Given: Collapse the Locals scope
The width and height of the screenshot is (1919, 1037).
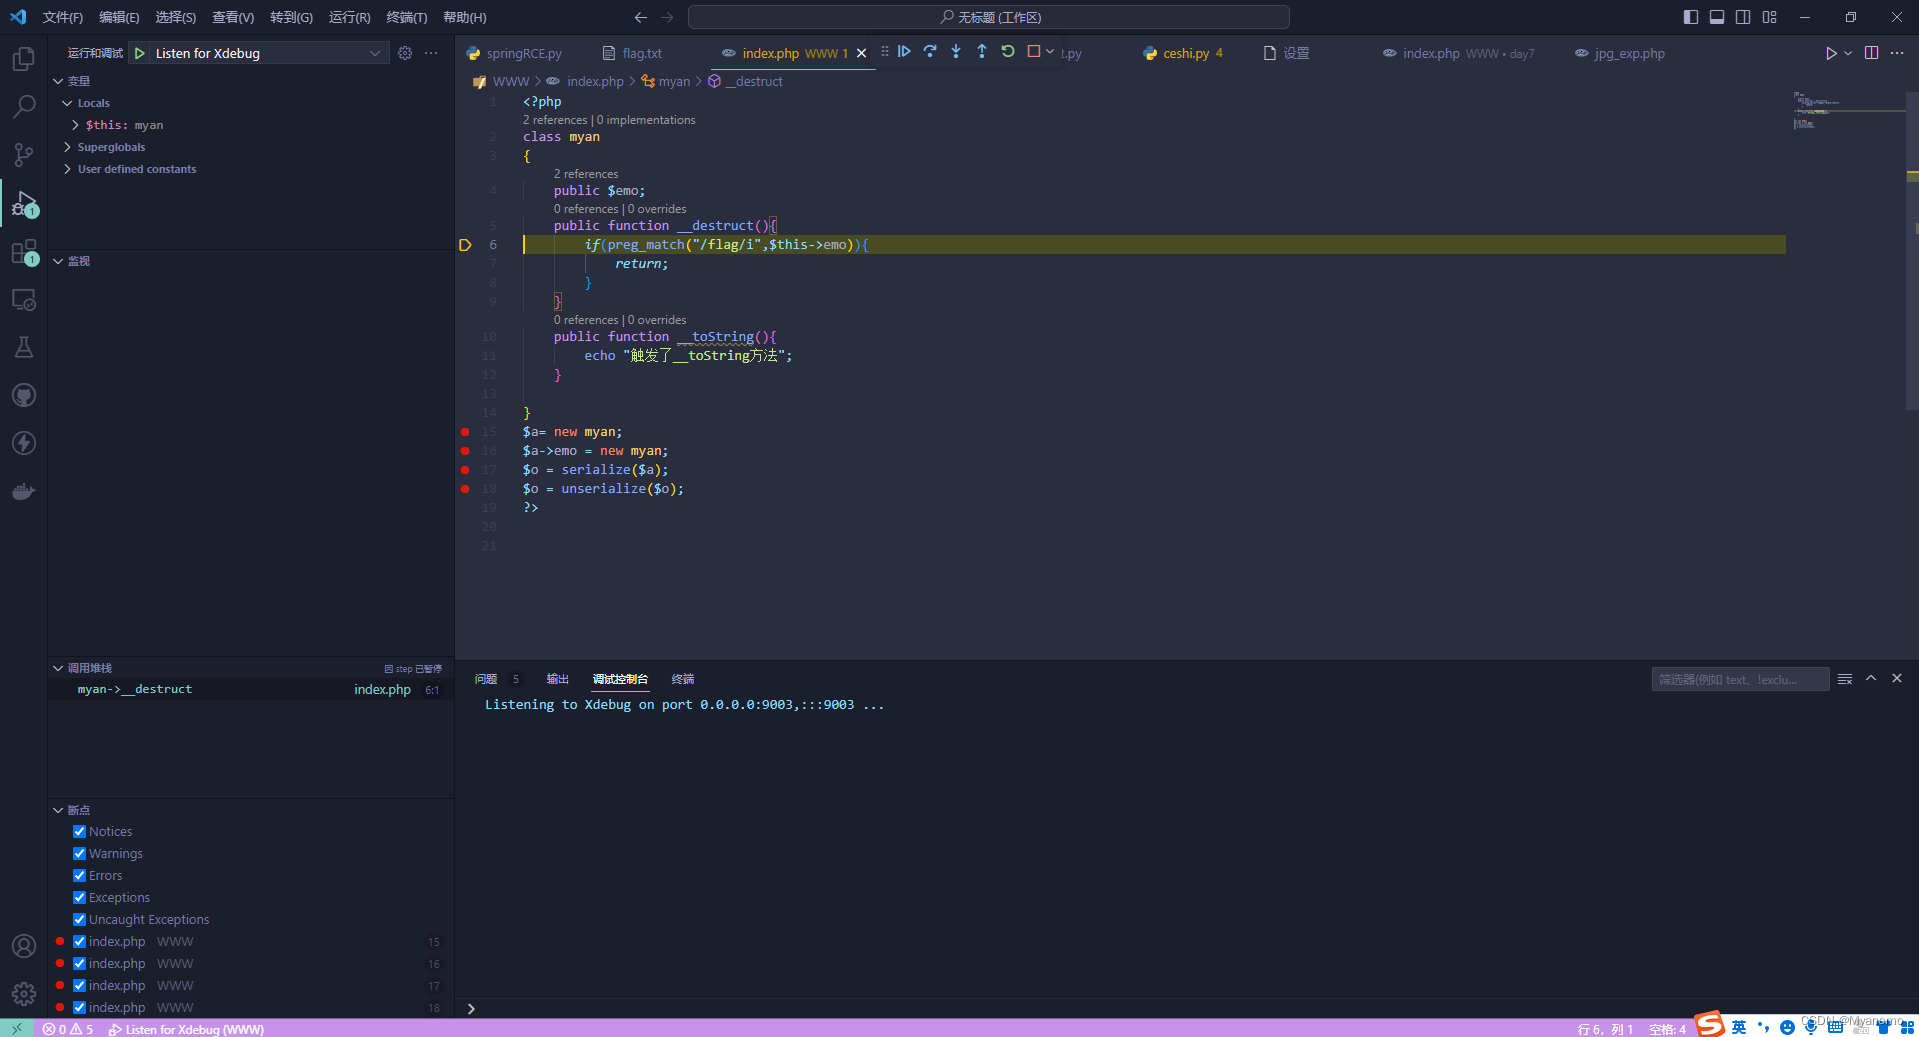Looking at the screenshot, I should pyautogui.click(x=67, y=103).
